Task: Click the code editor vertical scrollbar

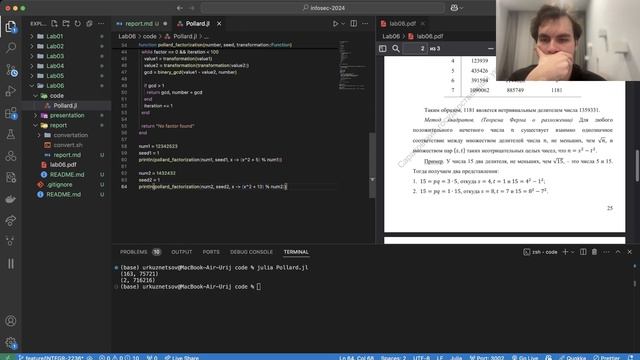Action: pyautogui.click(x=372, y=165)
